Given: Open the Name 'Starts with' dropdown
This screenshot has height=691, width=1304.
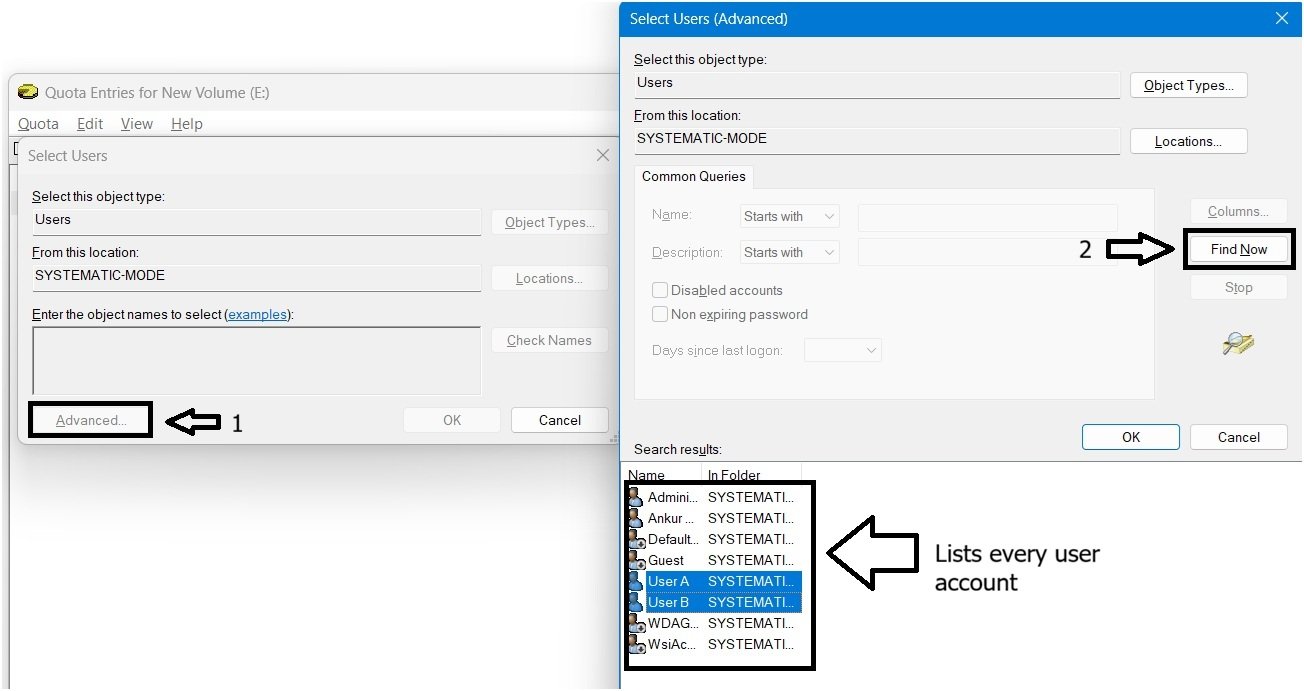Looking at the screenshot, I should coord(790,216).
